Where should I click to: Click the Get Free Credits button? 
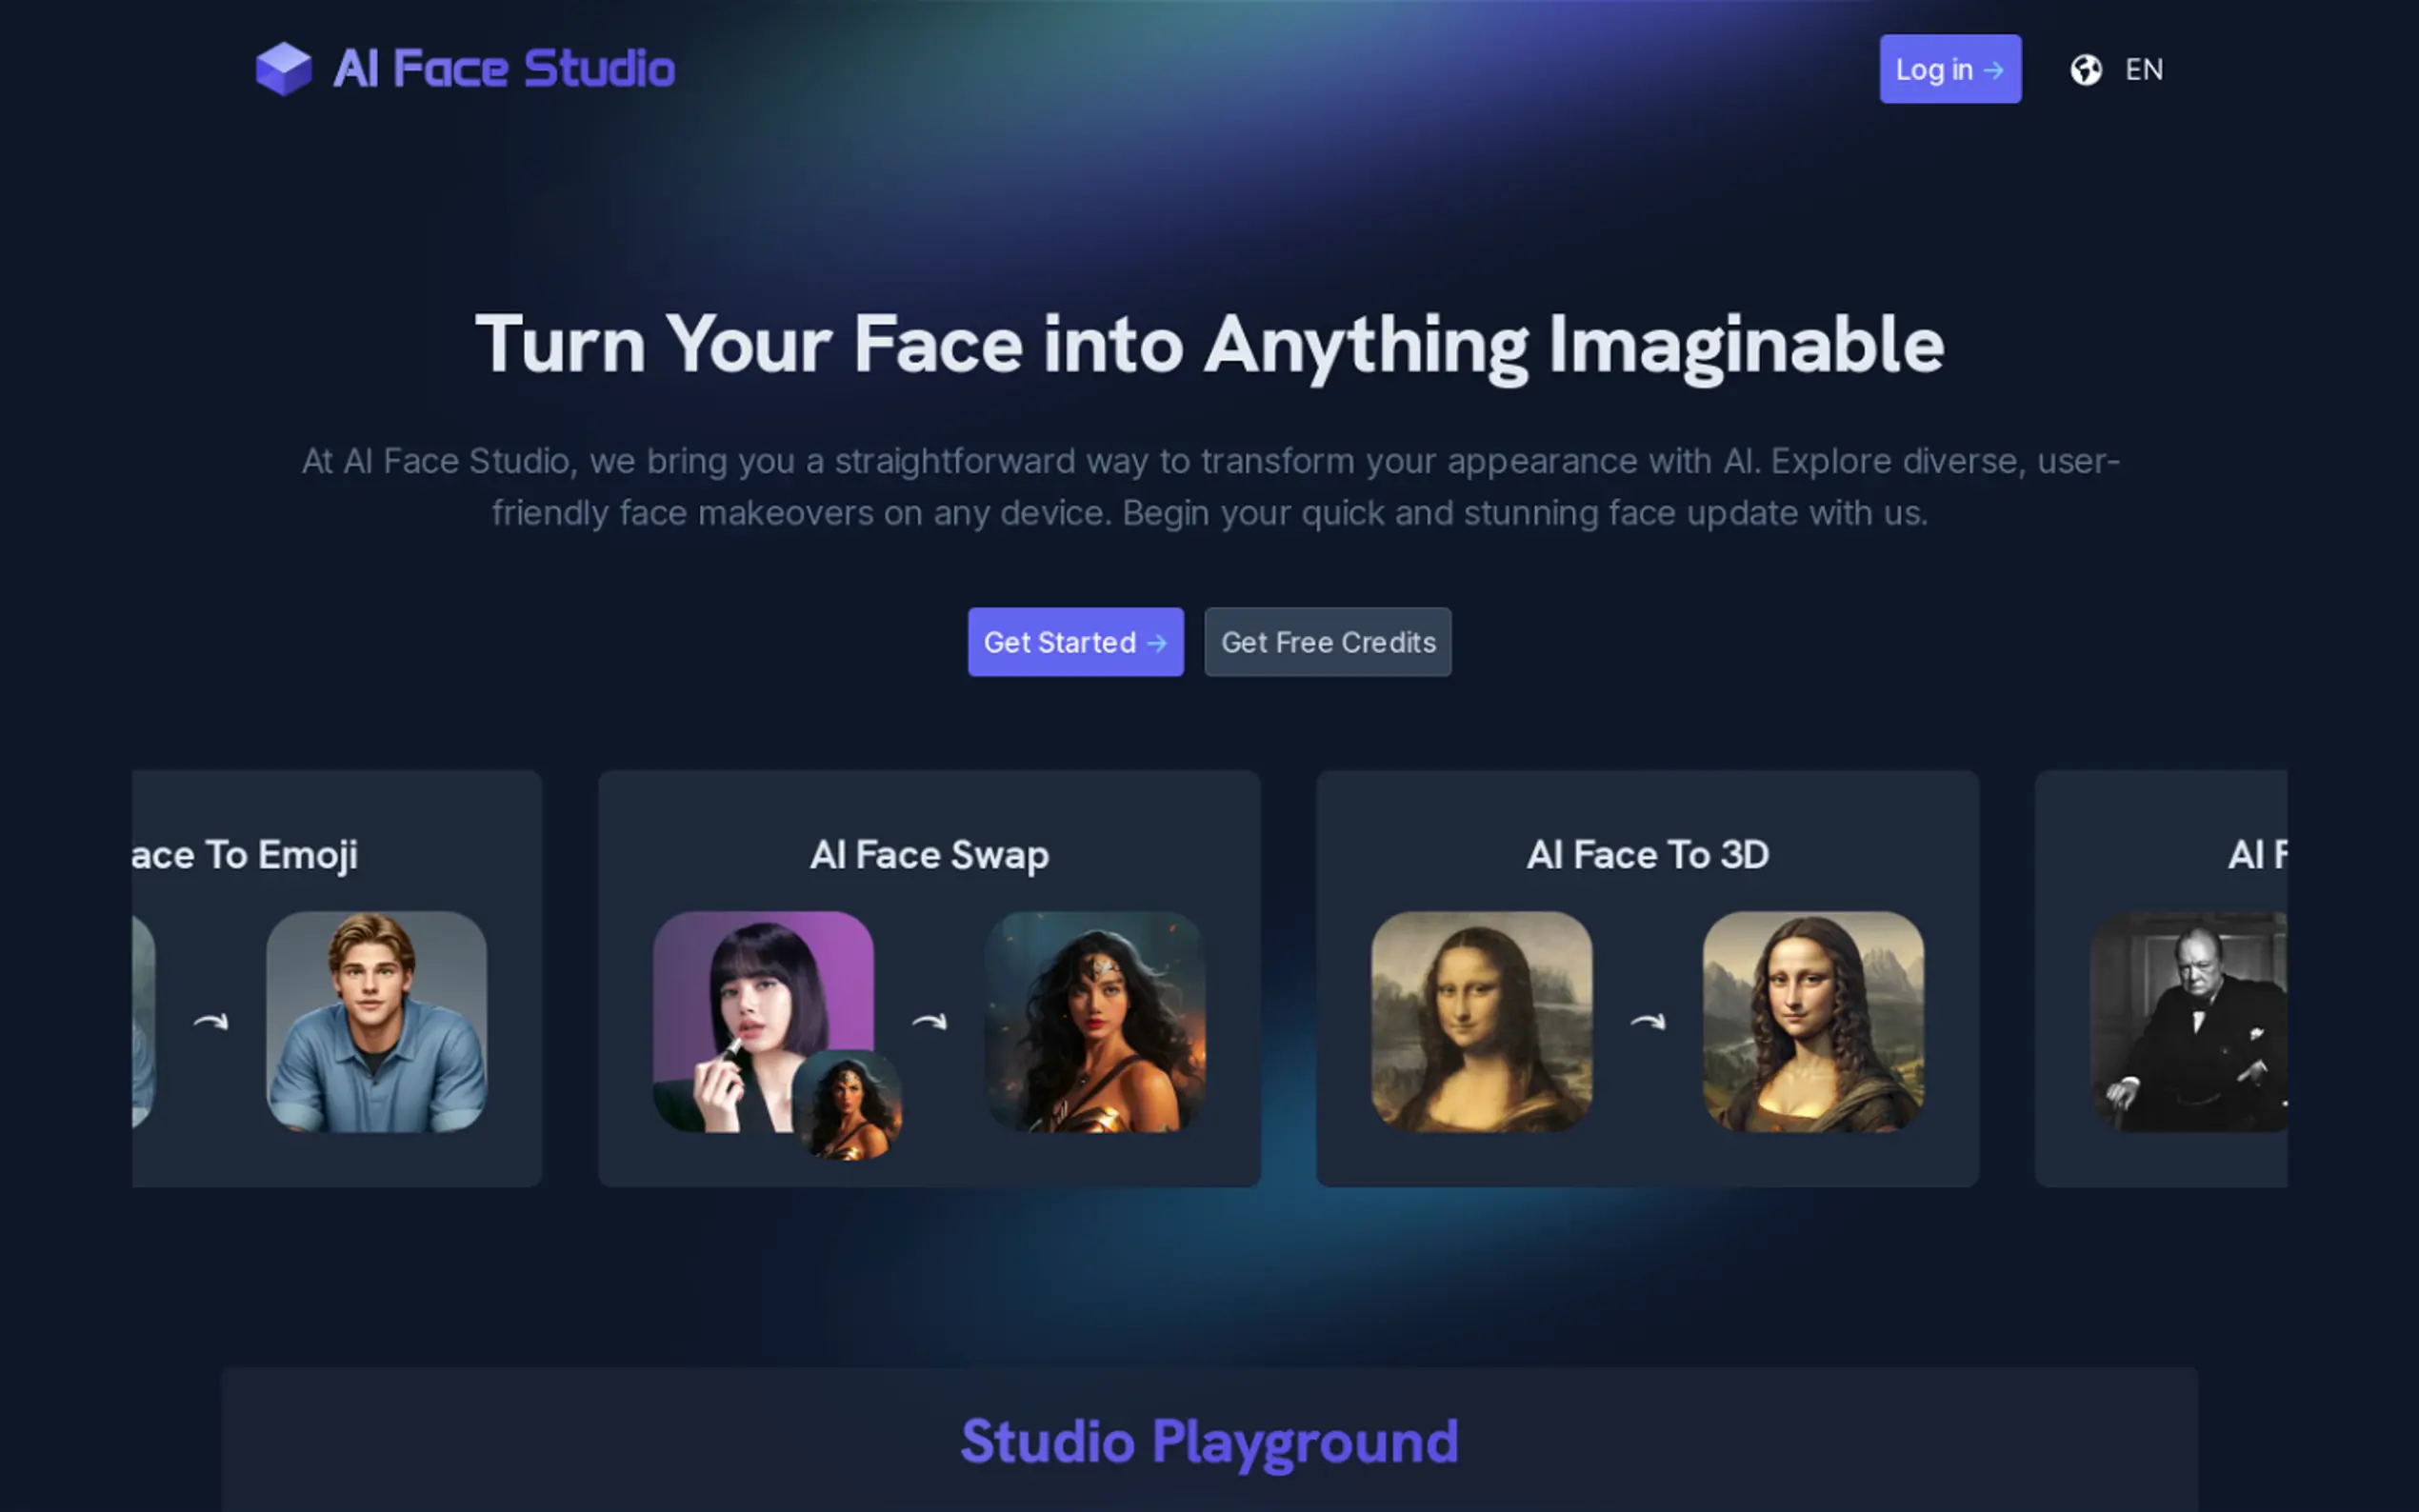[x=1327, y=642]
